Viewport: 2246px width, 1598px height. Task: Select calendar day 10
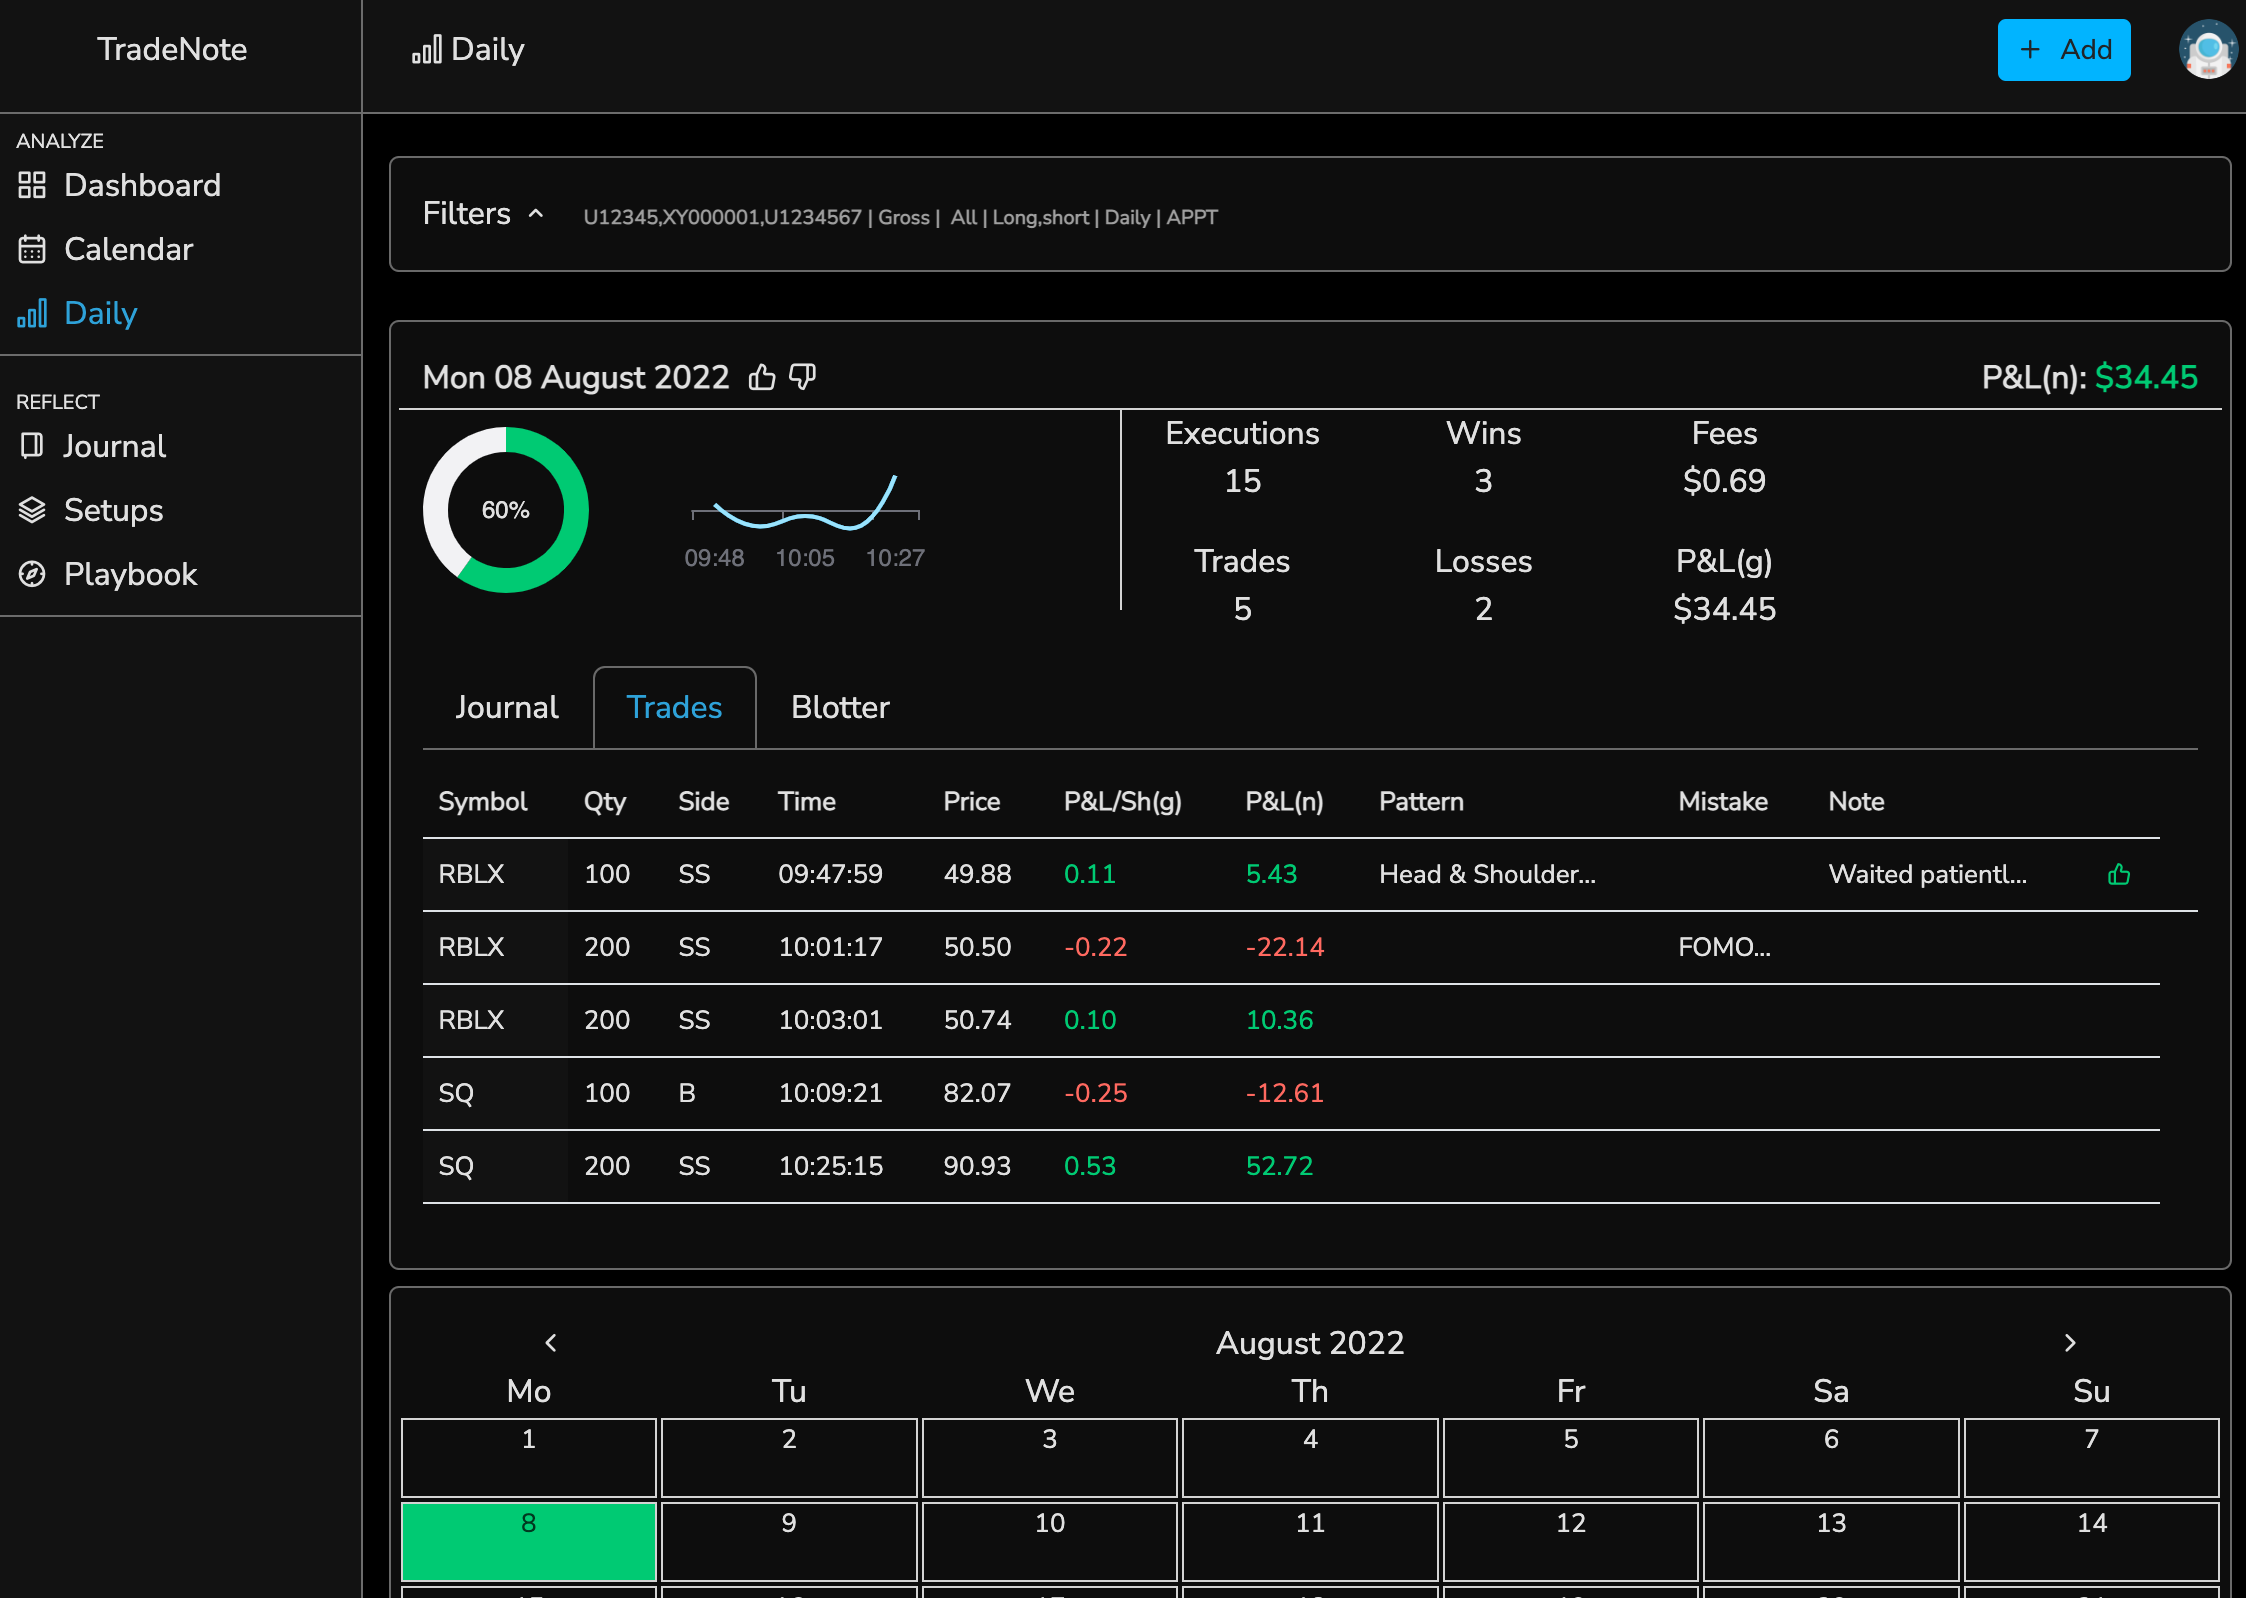[1050, 1541]
